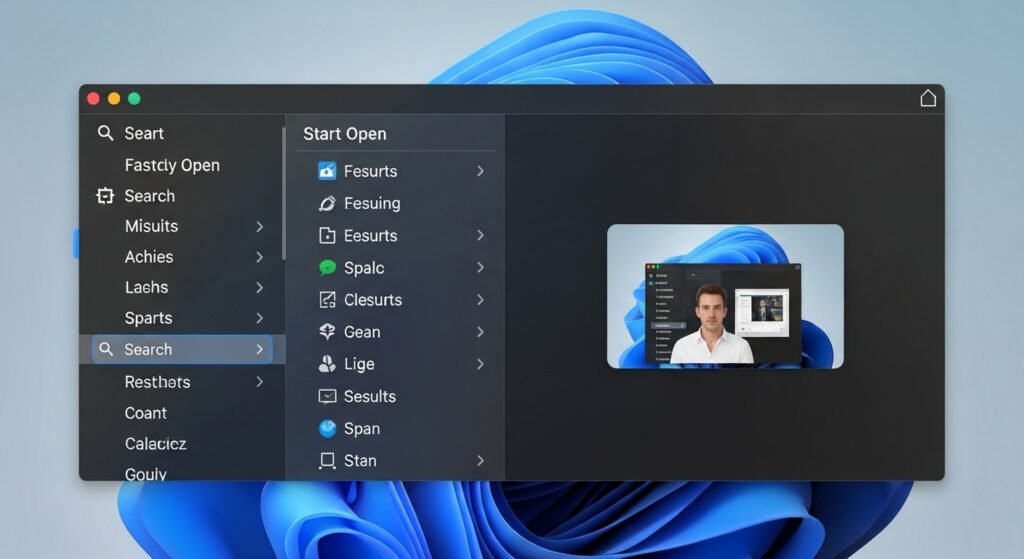1024x559 pixels.
Task: Expand the Achies chevron
Action: (x=259, y=257)
